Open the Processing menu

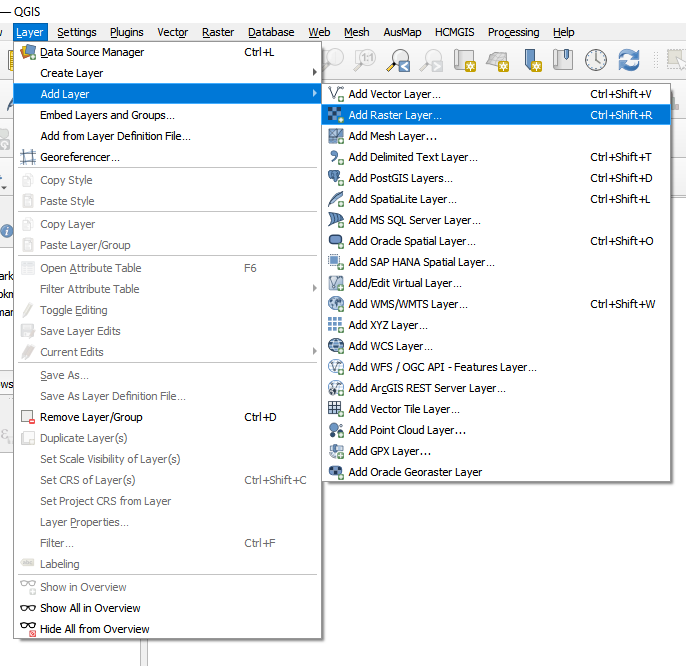tap(513, 32)
